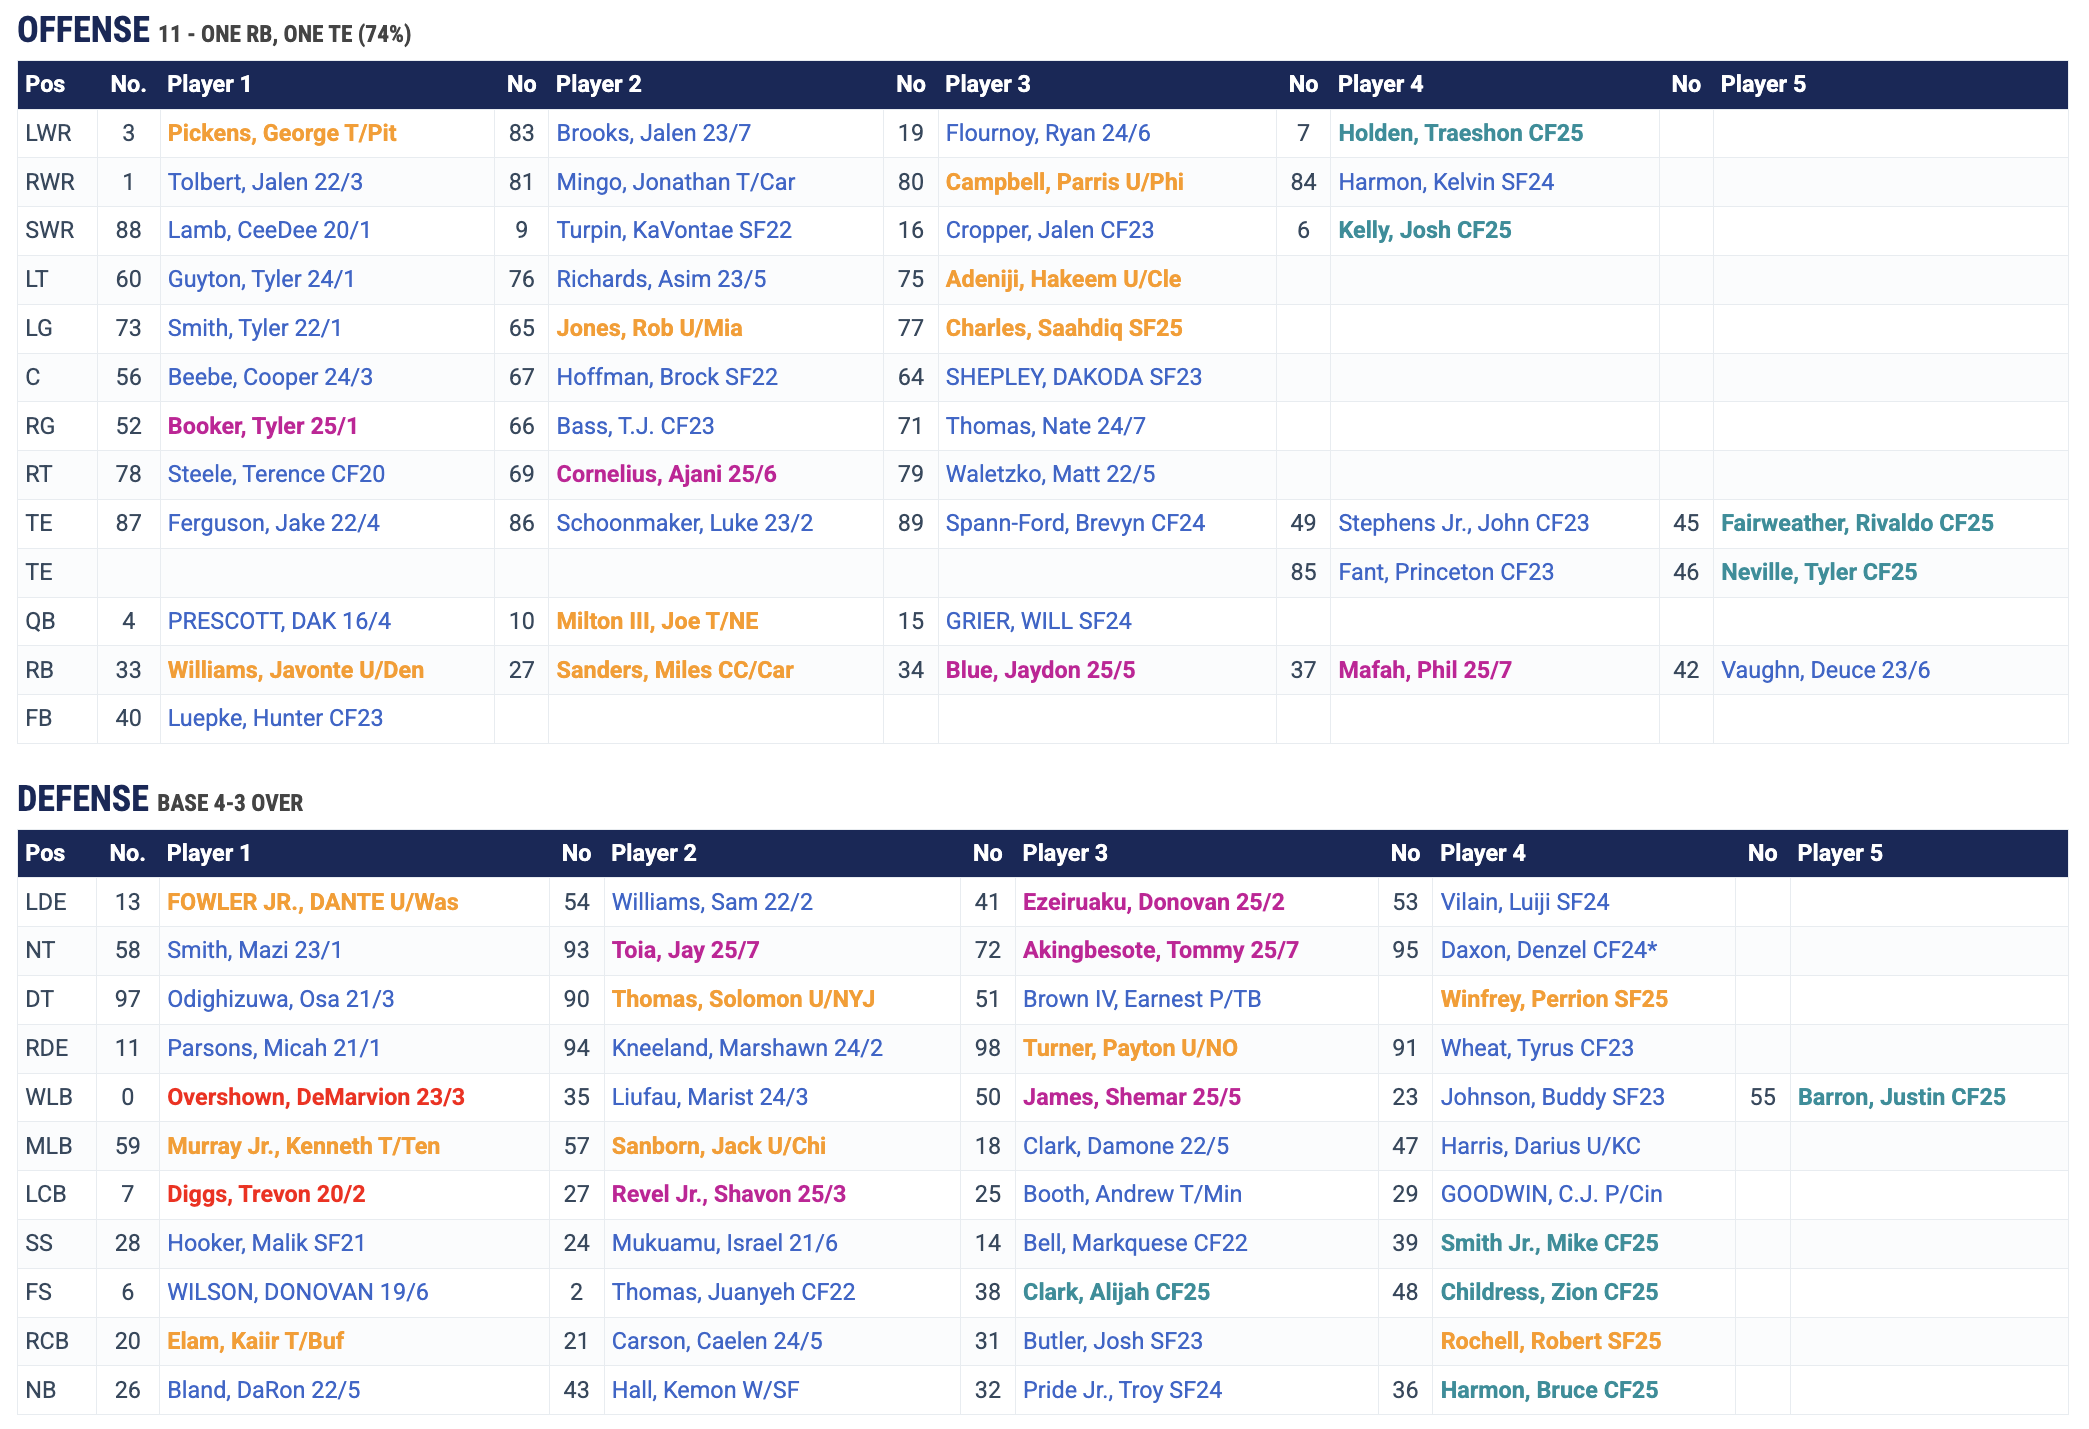This screenshot has height=1429, width=2089.
Task: Select Turpin, KaVontae SF22 link
Action: (x=674, y=230)
